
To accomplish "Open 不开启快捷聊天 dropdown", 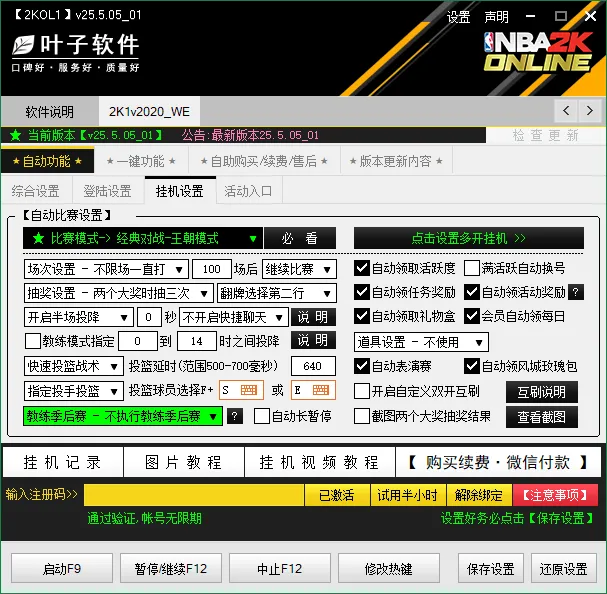I will click(234, 318).
